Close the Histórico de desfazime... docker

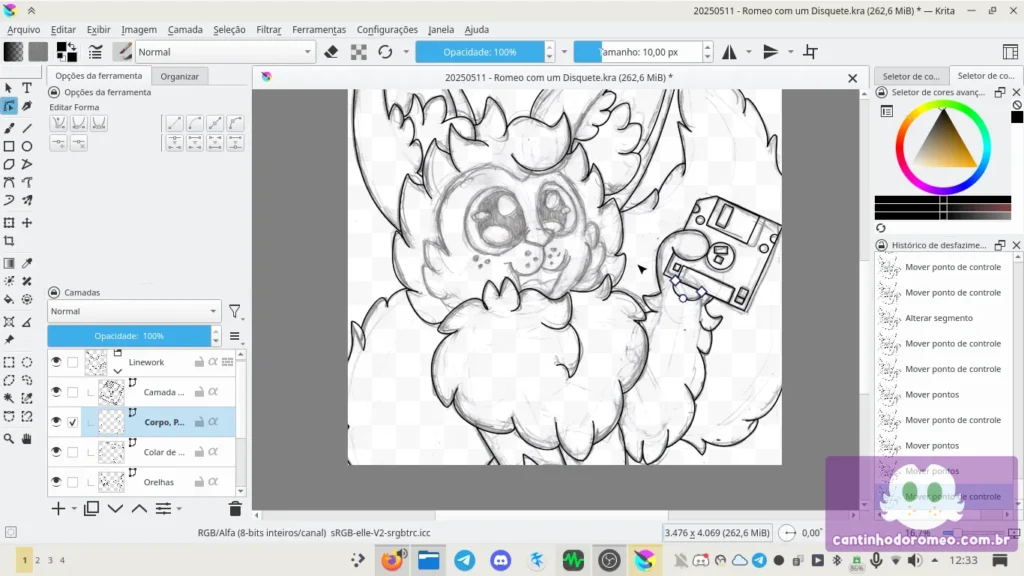[x=1016, y=245]
